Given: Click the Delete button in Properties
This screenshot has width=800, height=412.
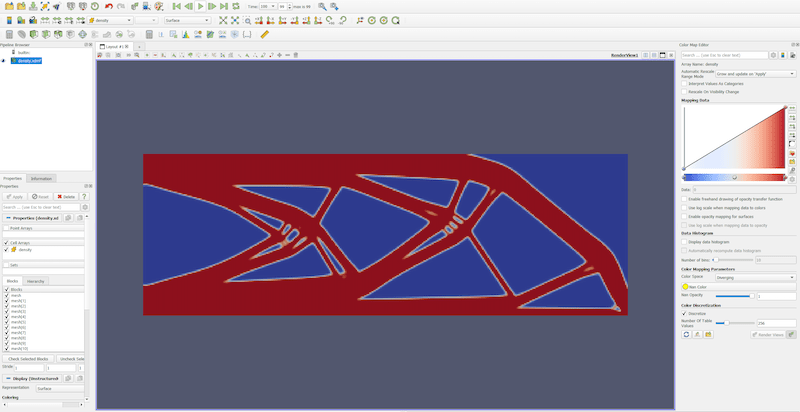Looking at the screenshot, I should point(66,197).
